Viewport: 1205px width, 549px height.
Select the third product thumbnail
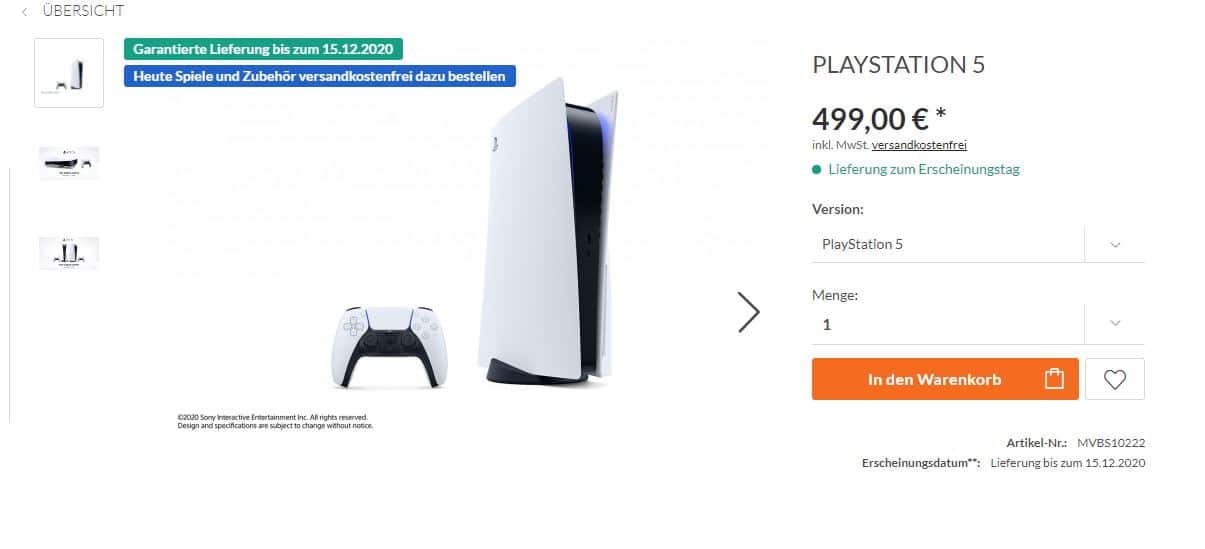[x=69, y=252]
